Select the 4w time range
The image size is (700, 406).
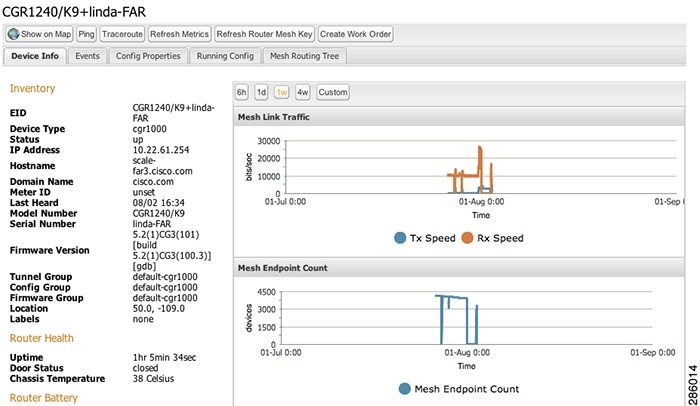coord(302,92)
